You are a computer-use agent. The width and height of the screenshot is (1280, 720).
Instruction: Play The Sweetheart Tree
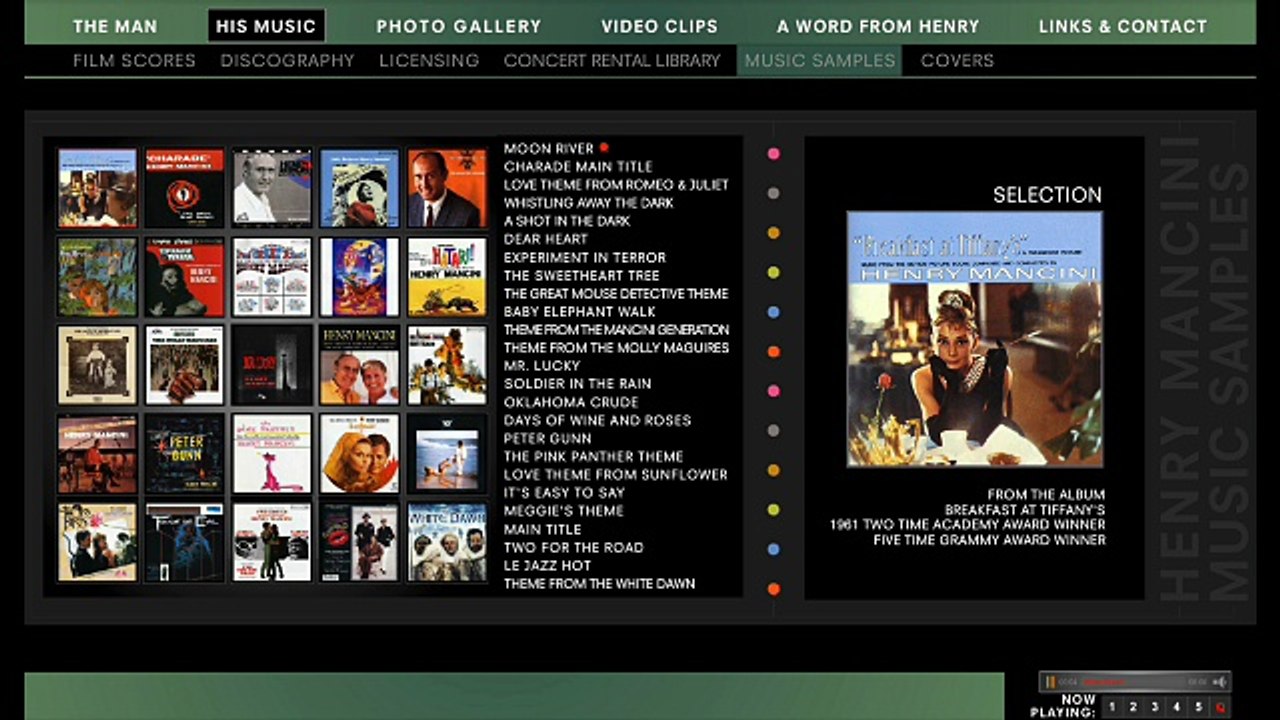click(x=582, y=275)
